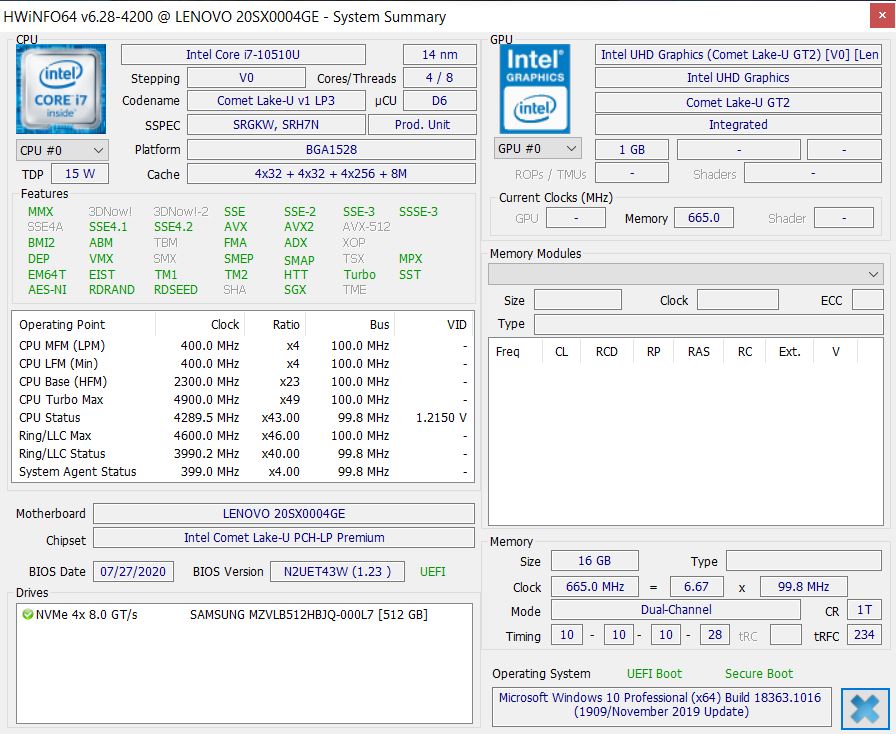Select the CPU Base (HFM) row

coord(243,382)
